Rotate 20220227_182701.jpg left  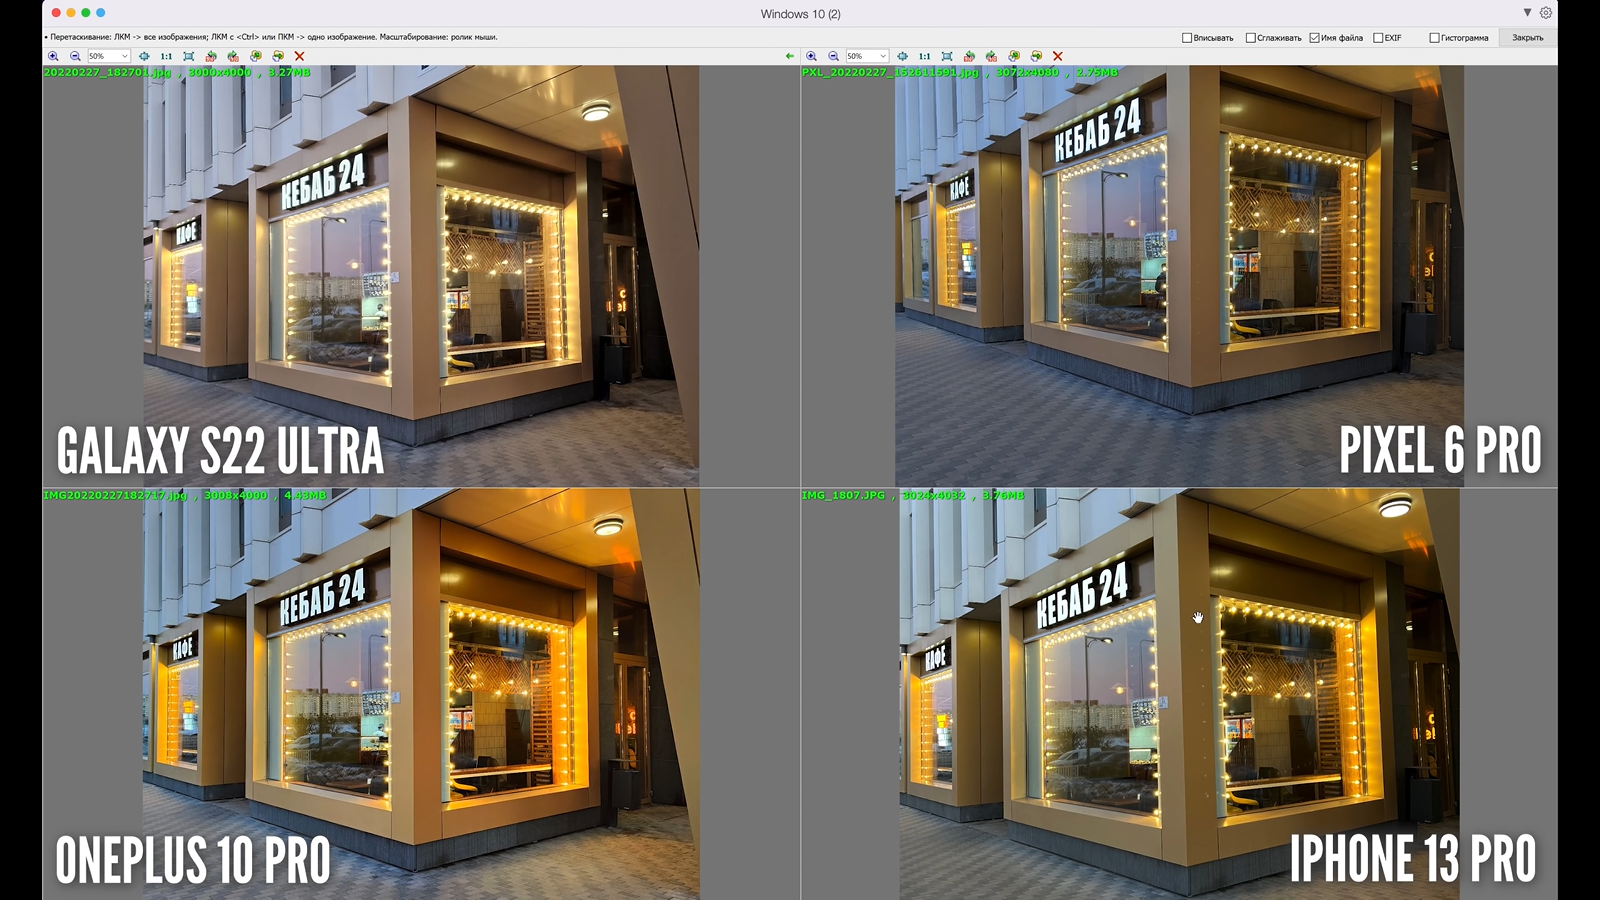click(211, 56)
